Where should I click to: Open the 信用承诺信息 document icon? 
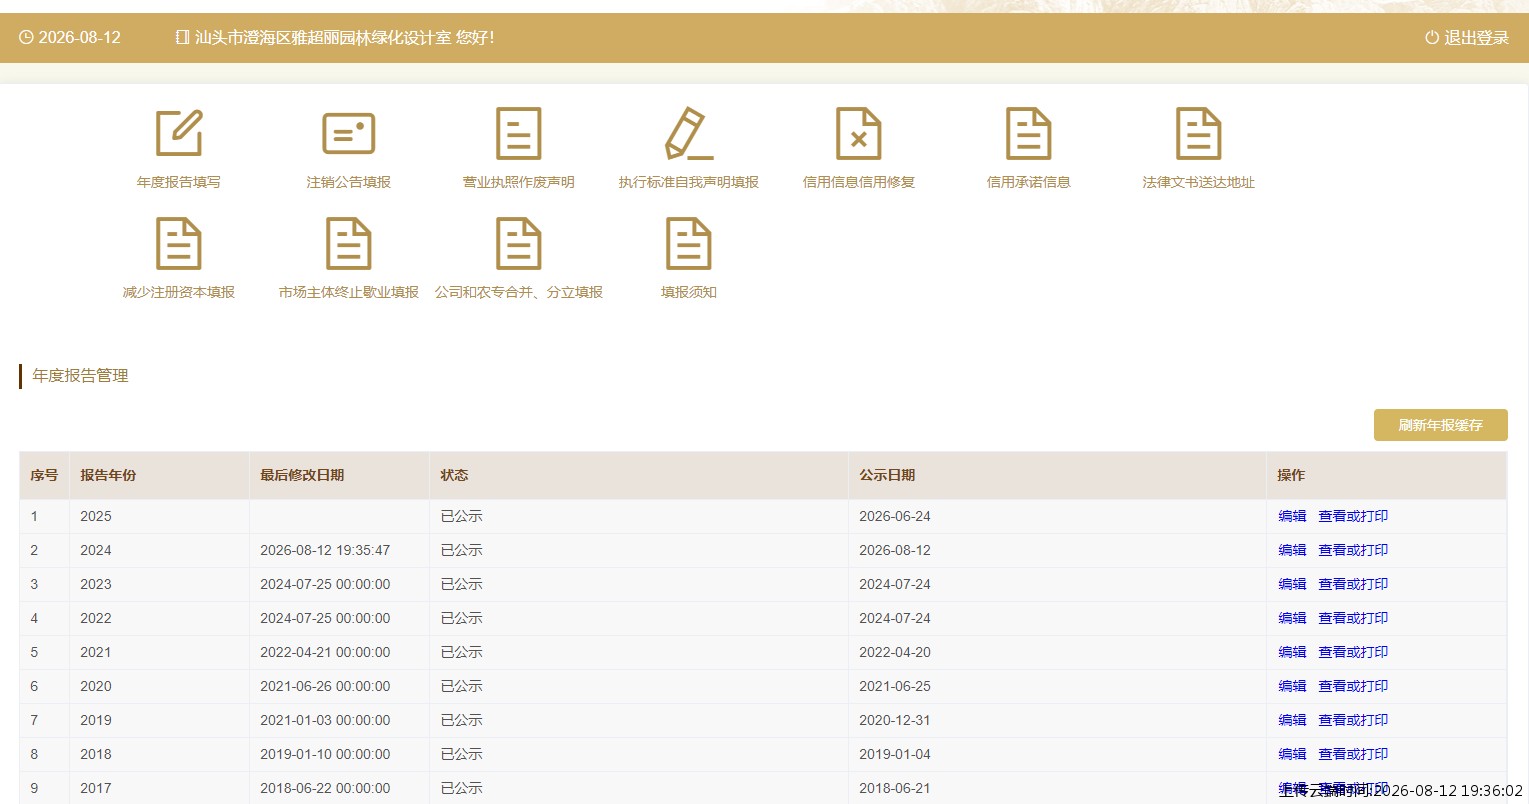click(x=1029, y=133)
